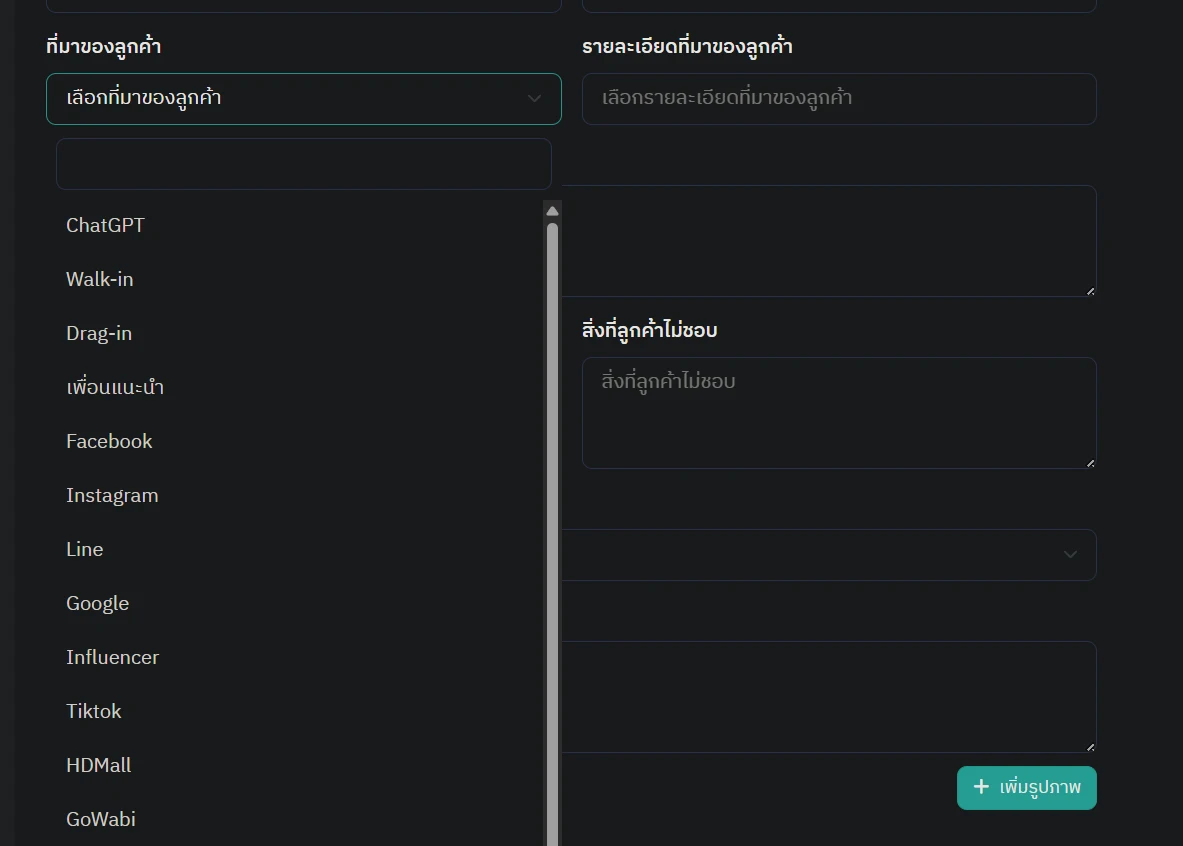This screenshot has width=1183, height=846.
Task: Click the dropdown search box
Action: click(303, 164)
